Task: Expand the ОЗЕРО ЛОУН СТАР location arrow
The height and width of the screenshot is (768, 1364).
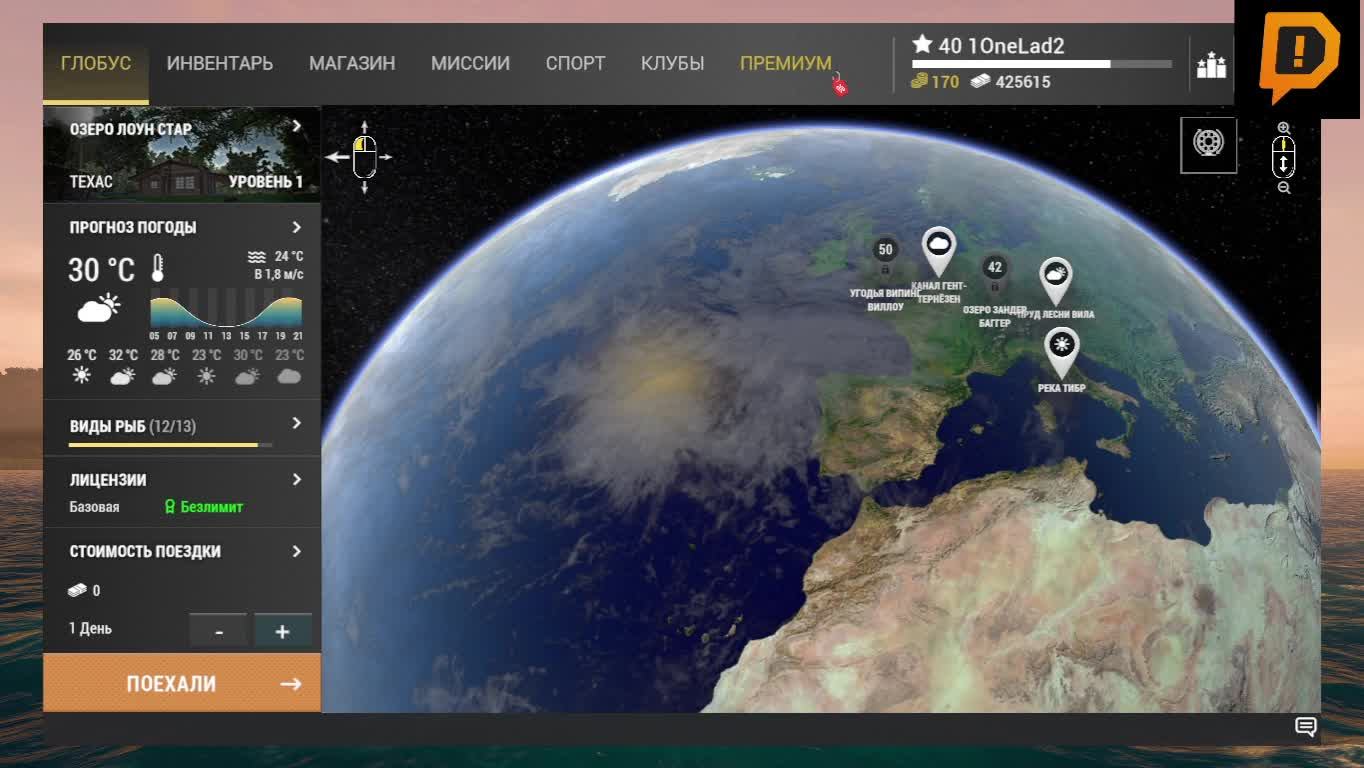Action: point(297,126)
